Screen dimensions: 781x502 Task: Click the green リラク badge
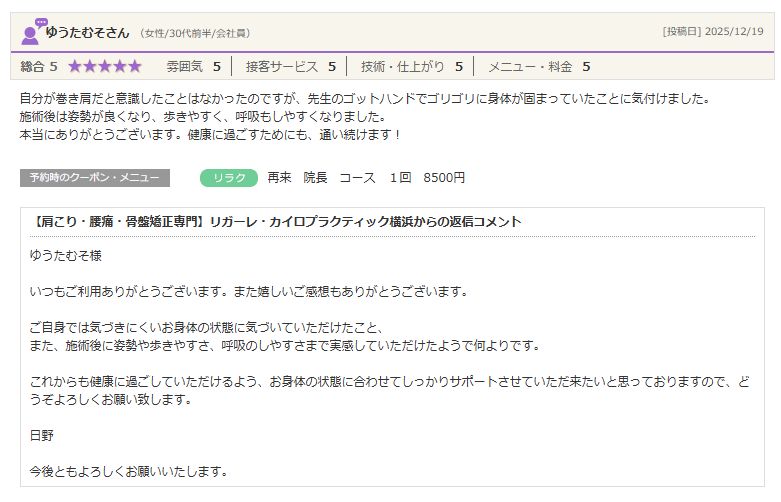tap(229, 178)
